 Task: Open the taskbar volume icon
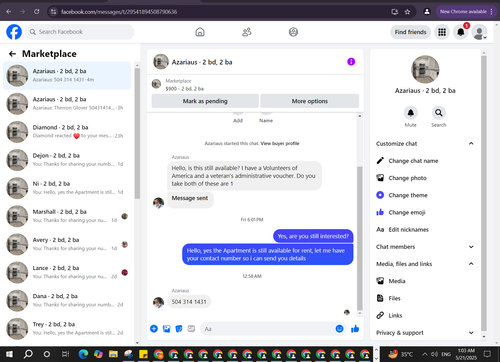point(434,354)
